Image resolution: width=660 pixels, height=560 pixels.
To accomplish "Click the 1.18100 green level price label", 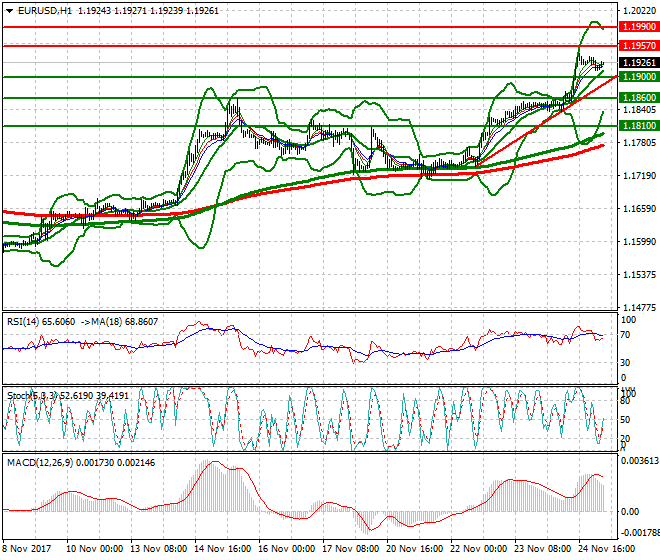I will (x=639, y=125).
